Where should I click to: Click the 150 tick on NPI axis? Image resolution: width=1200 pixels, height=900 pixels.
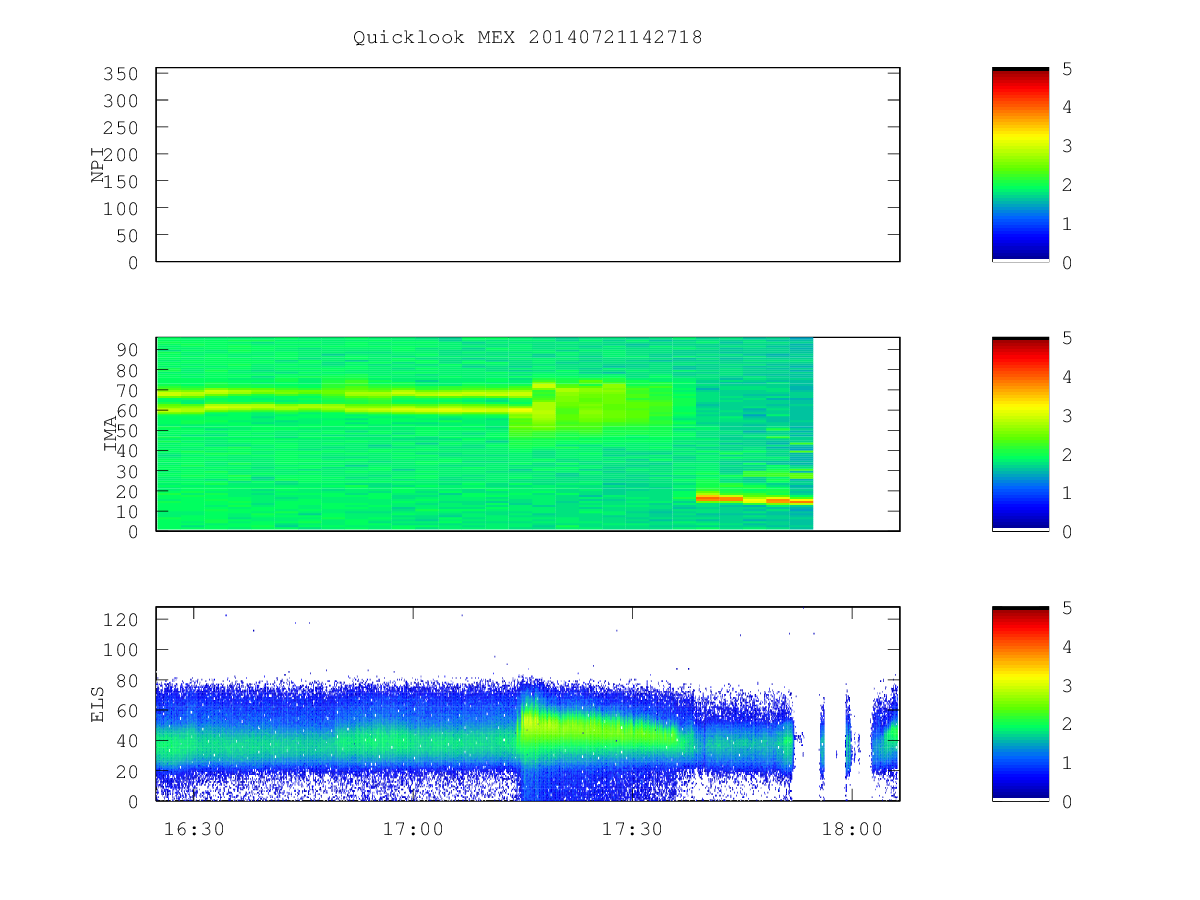[x=120, y=182]
